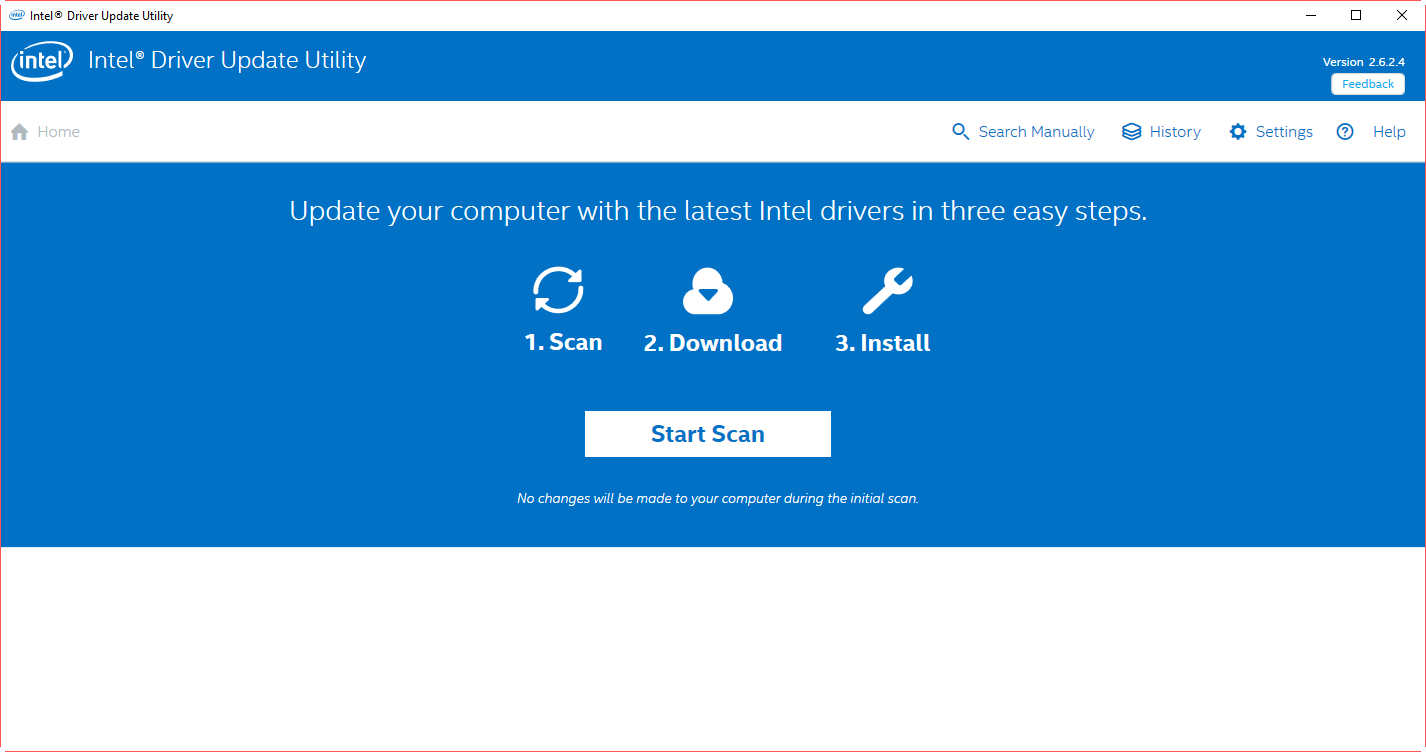Image resolution: width=1426 pixels, height=752 pixels.
Task: Go to the Home label
Action: point(59,132)
